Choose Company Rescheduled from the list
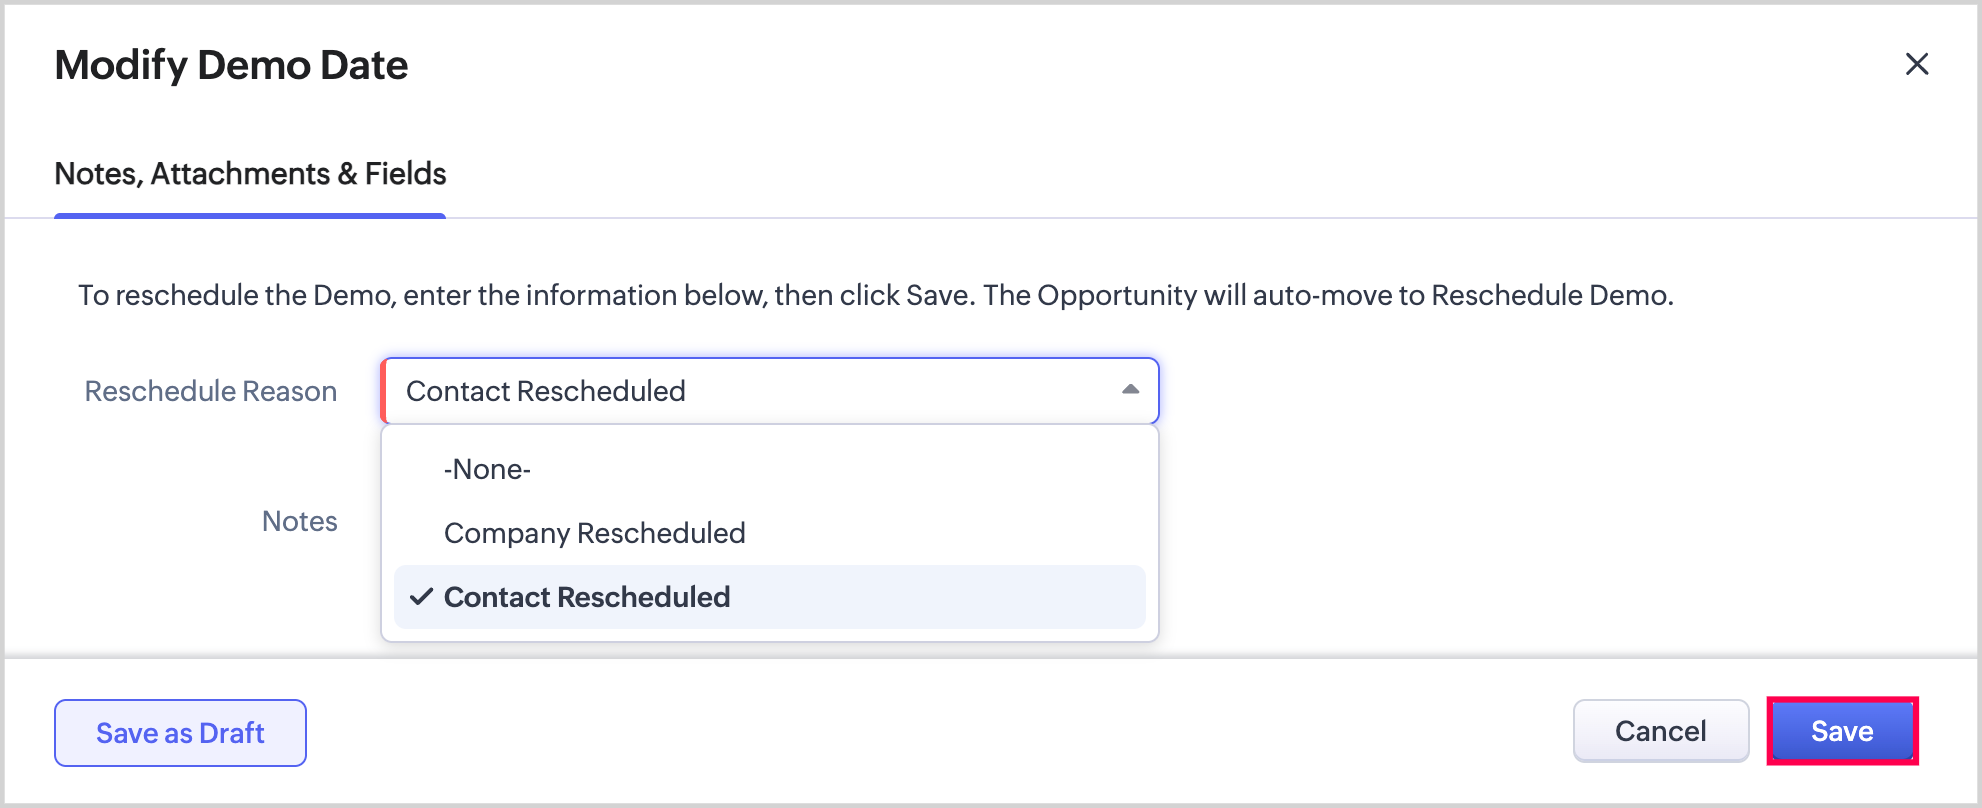The height and width of the screenshot is (808, 1982). [594, 533]
